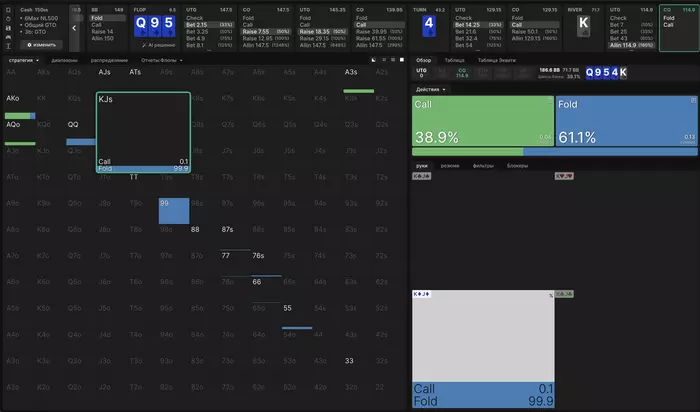700x412 pixels.
Task: Open the Действия dropdown
Action: point(430,90)
